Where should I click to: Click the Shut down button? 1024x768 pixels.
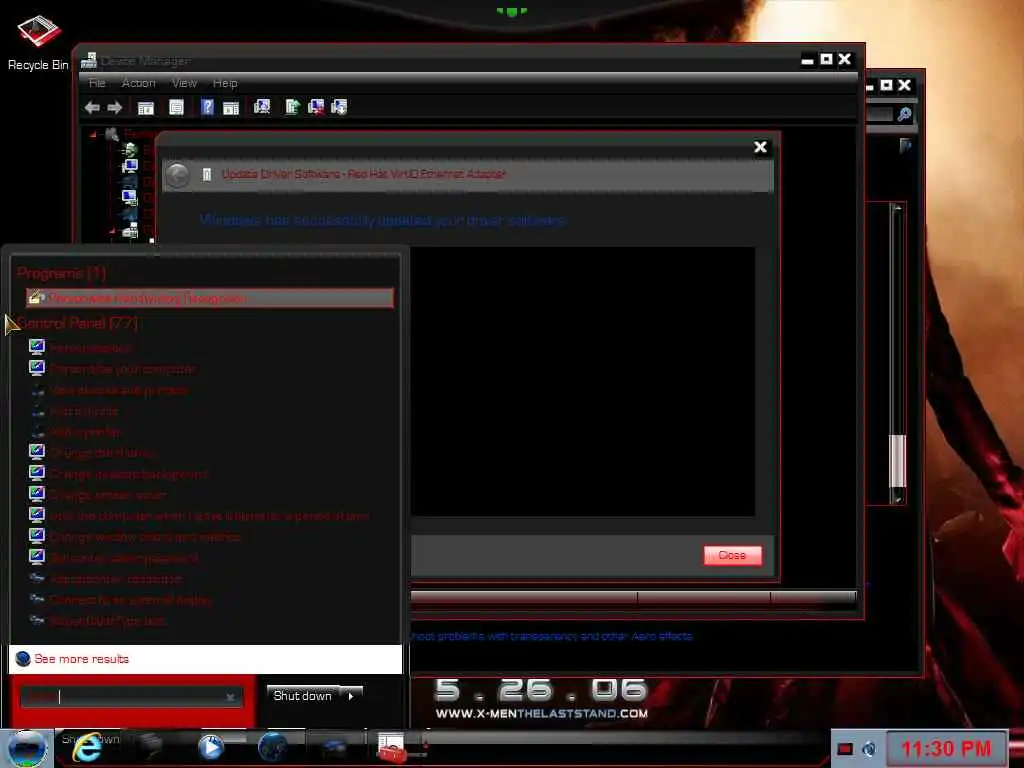303,696
